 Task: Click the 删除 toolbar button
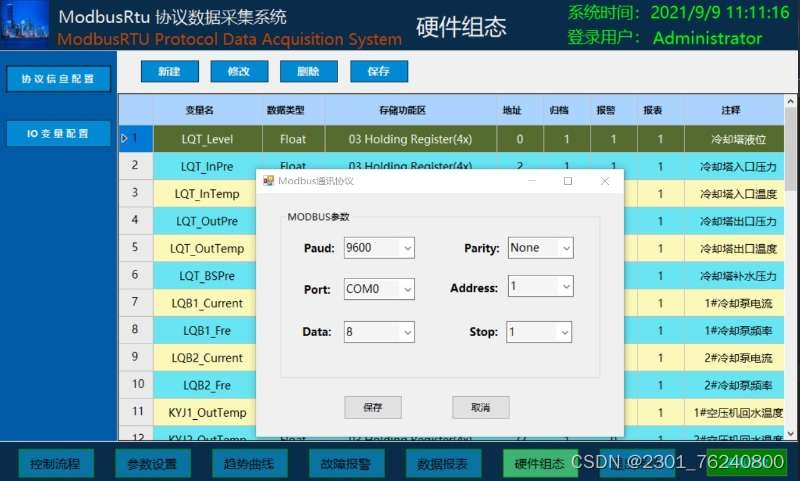coord(309,71)
